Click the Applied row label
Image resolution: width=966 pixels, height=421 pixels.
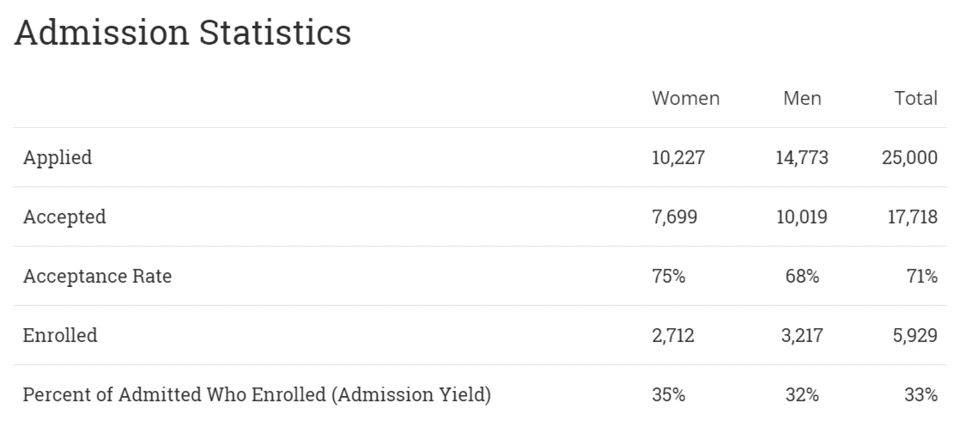(58, 158)
